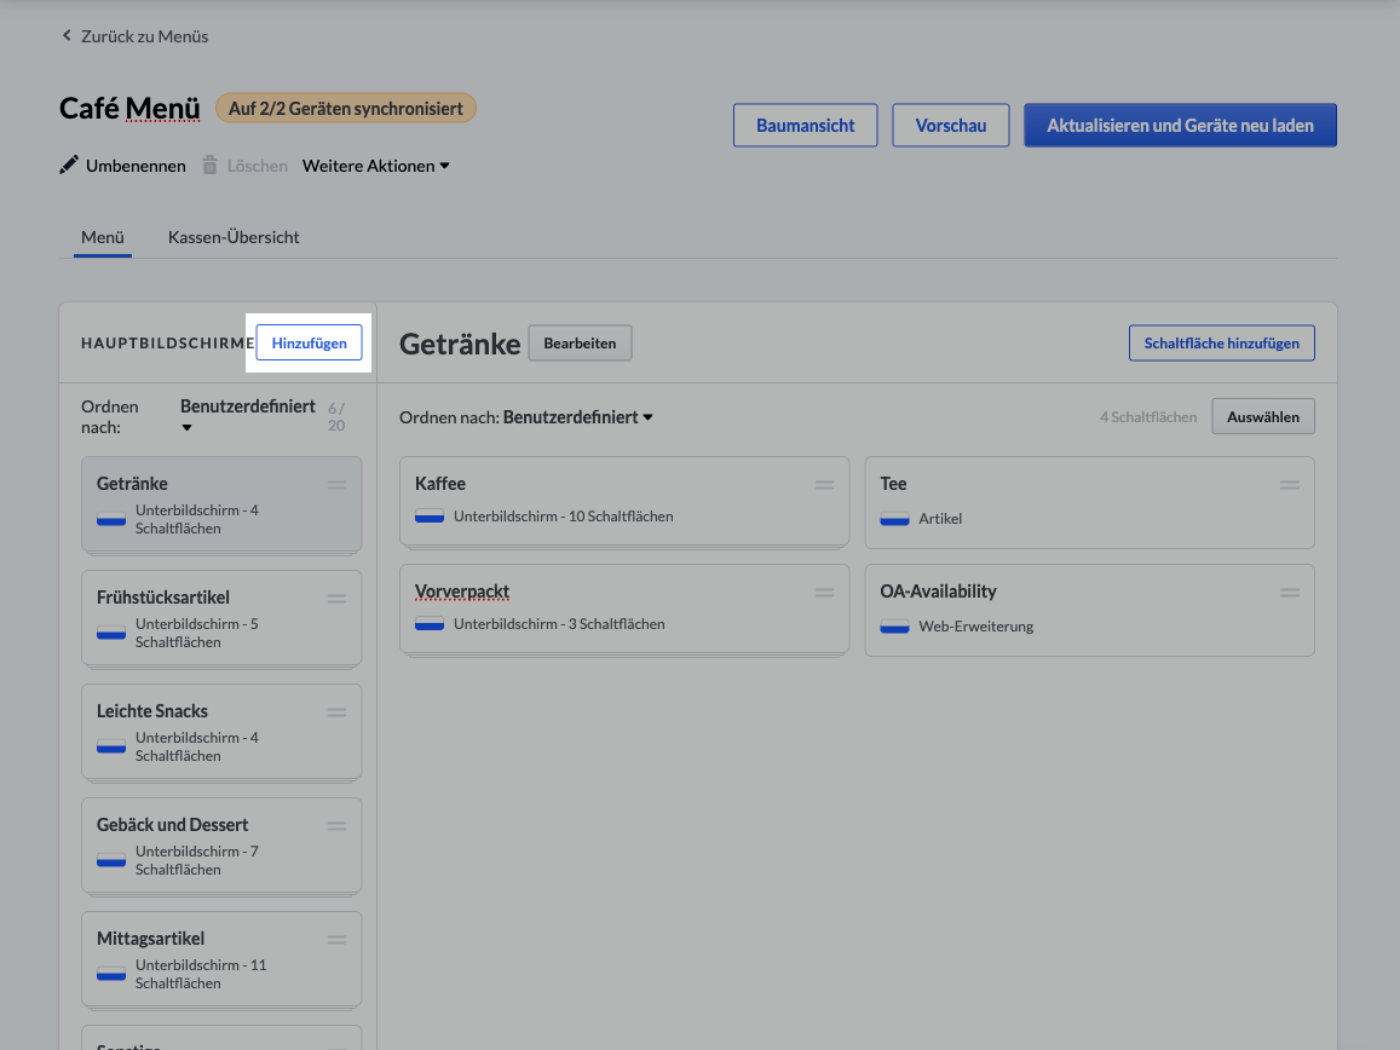The height and width of the screenshot is (1050, 1400).
Task: Click the back chevron before Zurück zu Menüs
Action: pyautogui.click(x=67, y=35)
